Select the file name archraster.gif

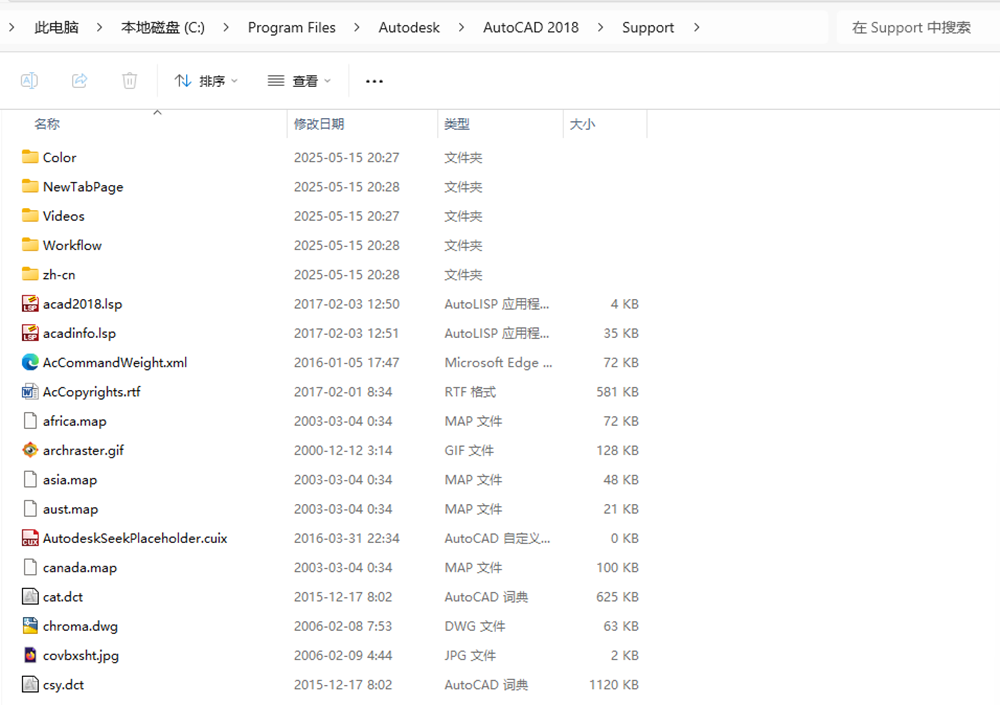(x=84, y=450)
